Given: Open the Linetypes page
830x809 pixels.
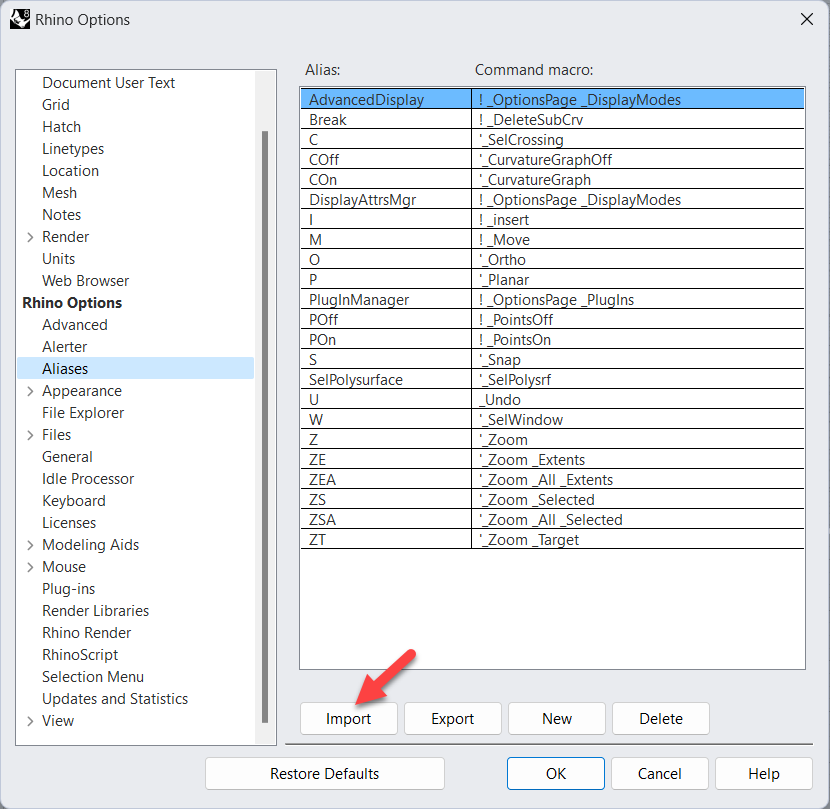Looking at the screenshot, I should click(73, 149).
